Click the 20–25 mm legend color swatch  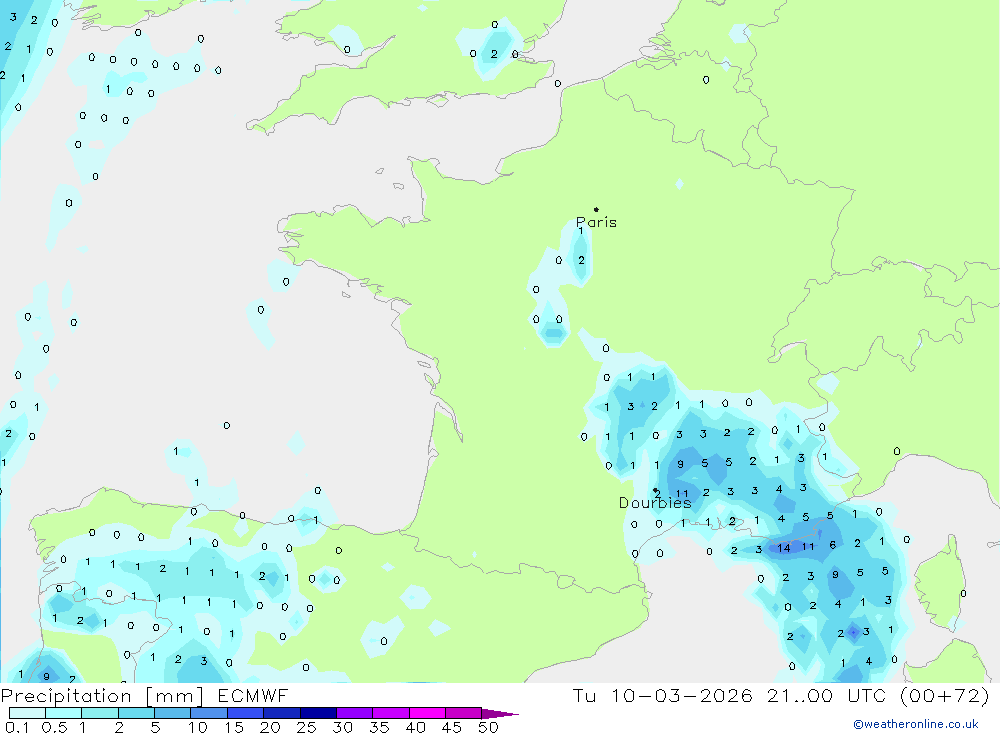[281, 713]
